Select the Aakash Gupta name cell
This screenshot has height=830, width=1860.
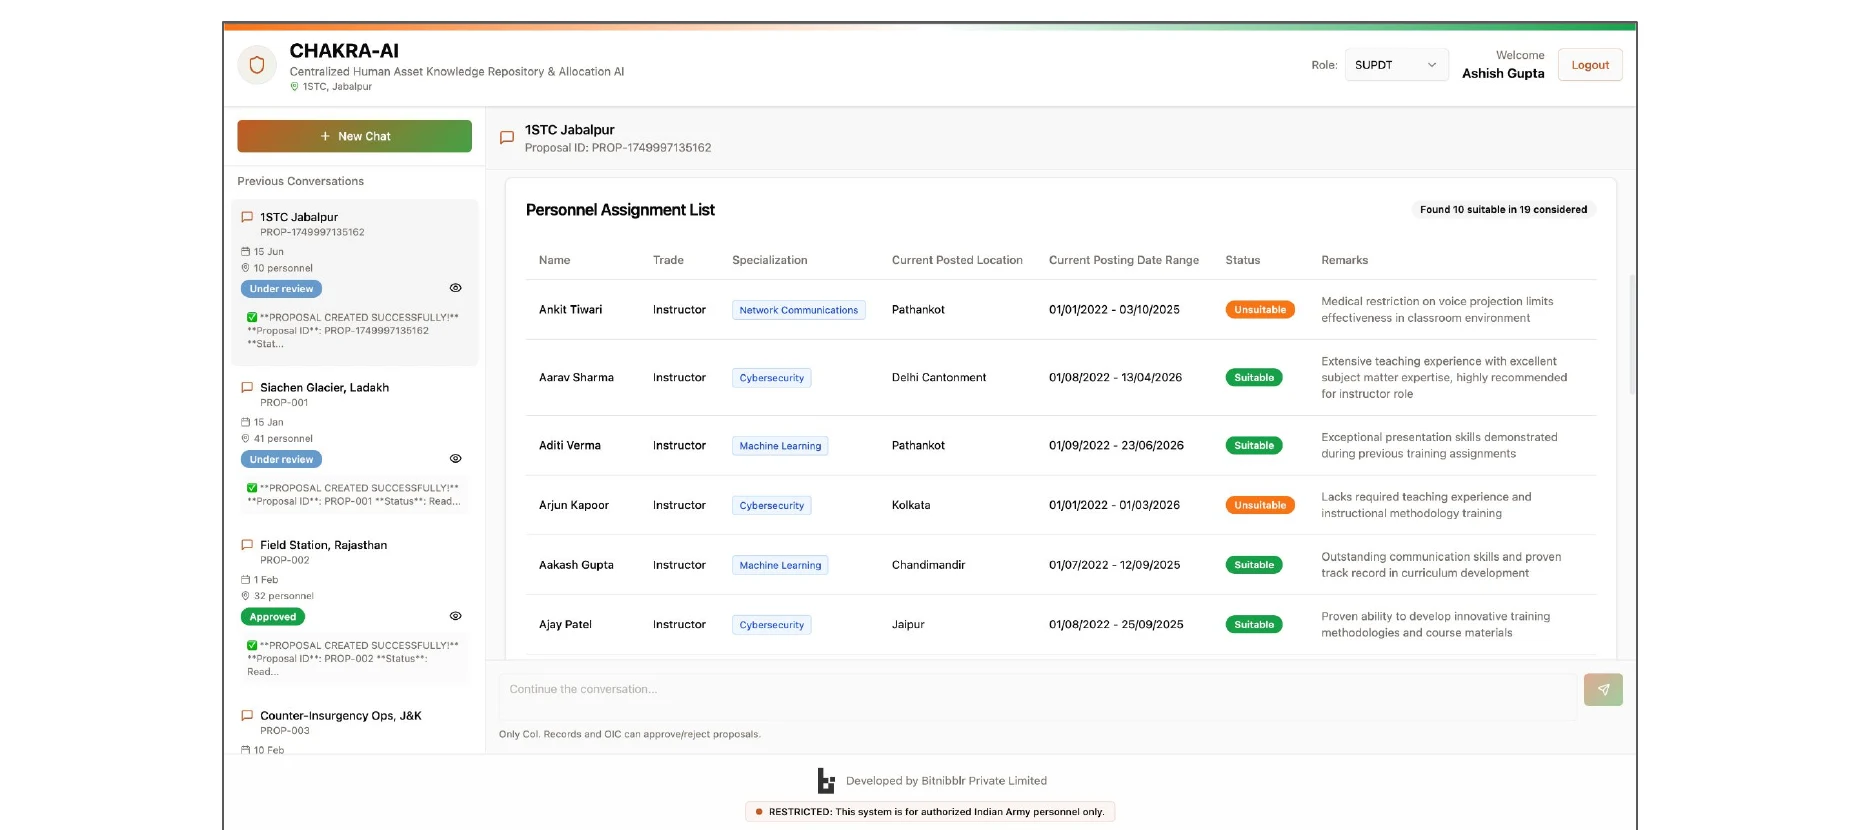coord(576,565)
